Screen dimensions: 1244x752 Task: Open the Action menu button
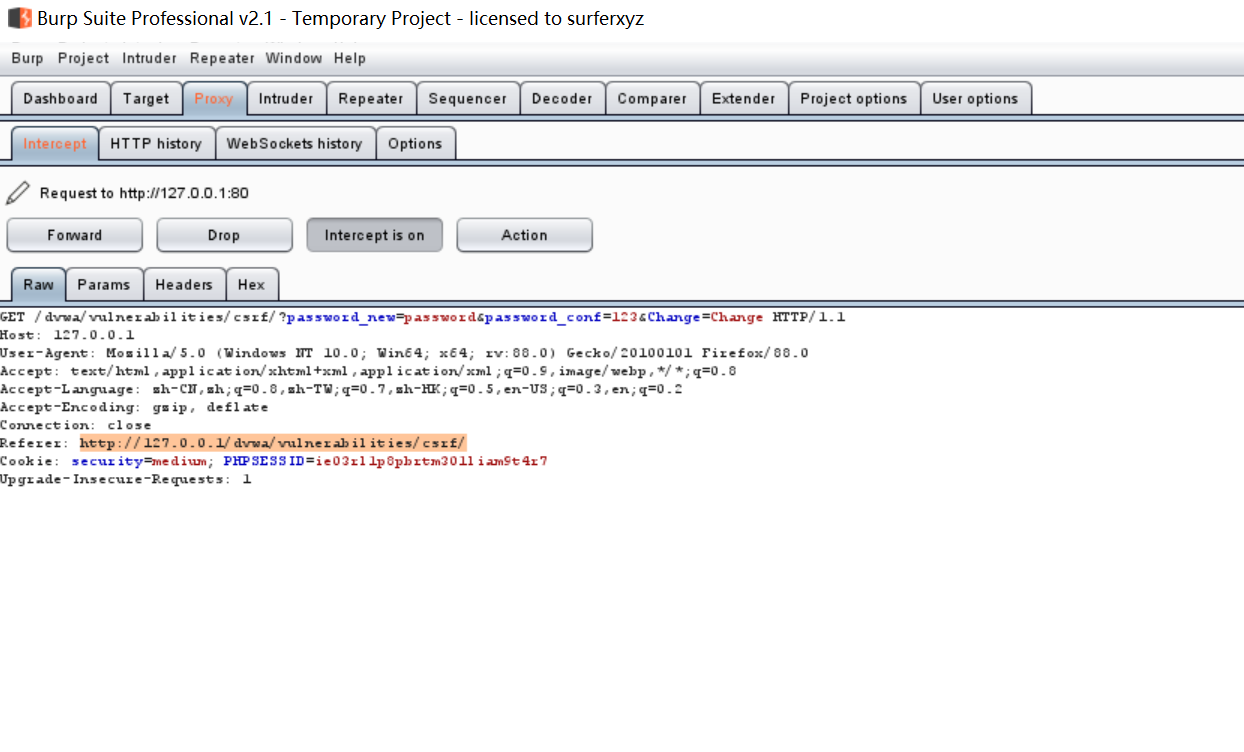(524, 235)
